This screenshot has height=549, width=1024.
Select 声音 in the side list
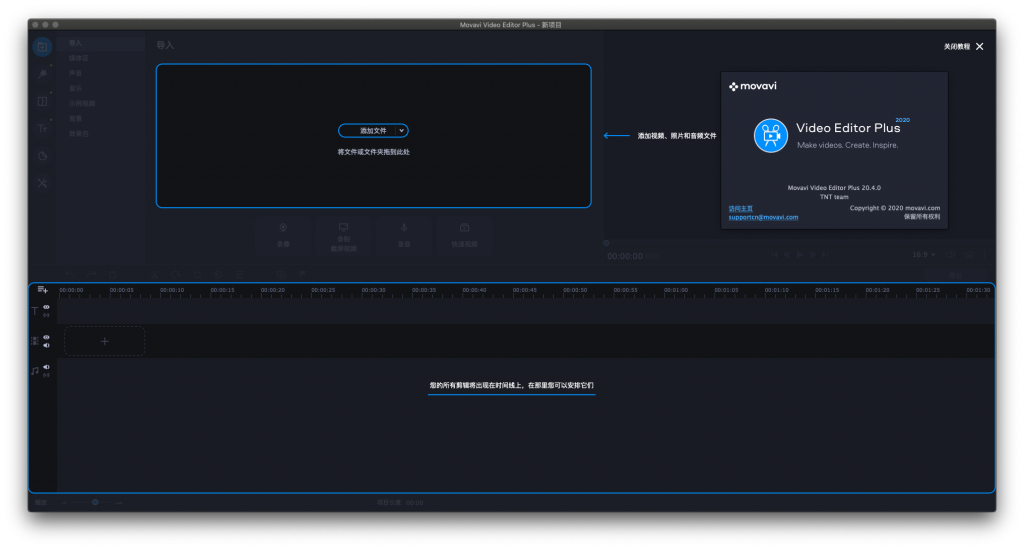tap(76, 73)
